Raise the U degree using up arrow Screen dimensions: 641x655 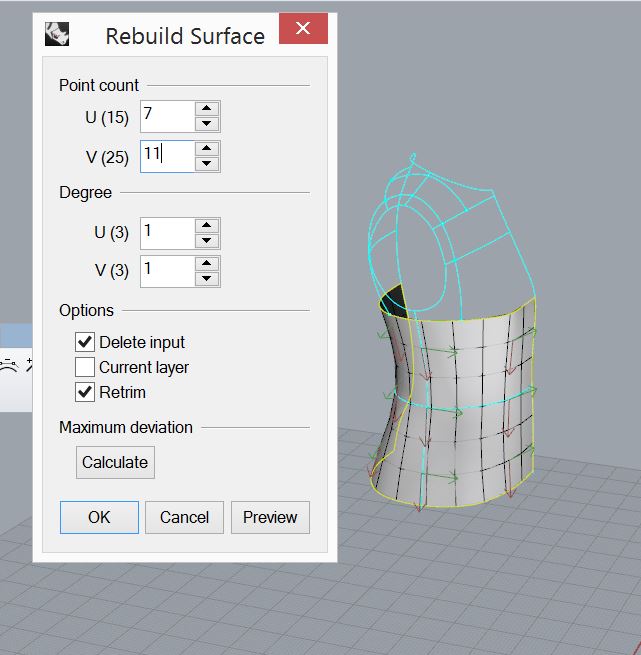[x=207, y=226]
